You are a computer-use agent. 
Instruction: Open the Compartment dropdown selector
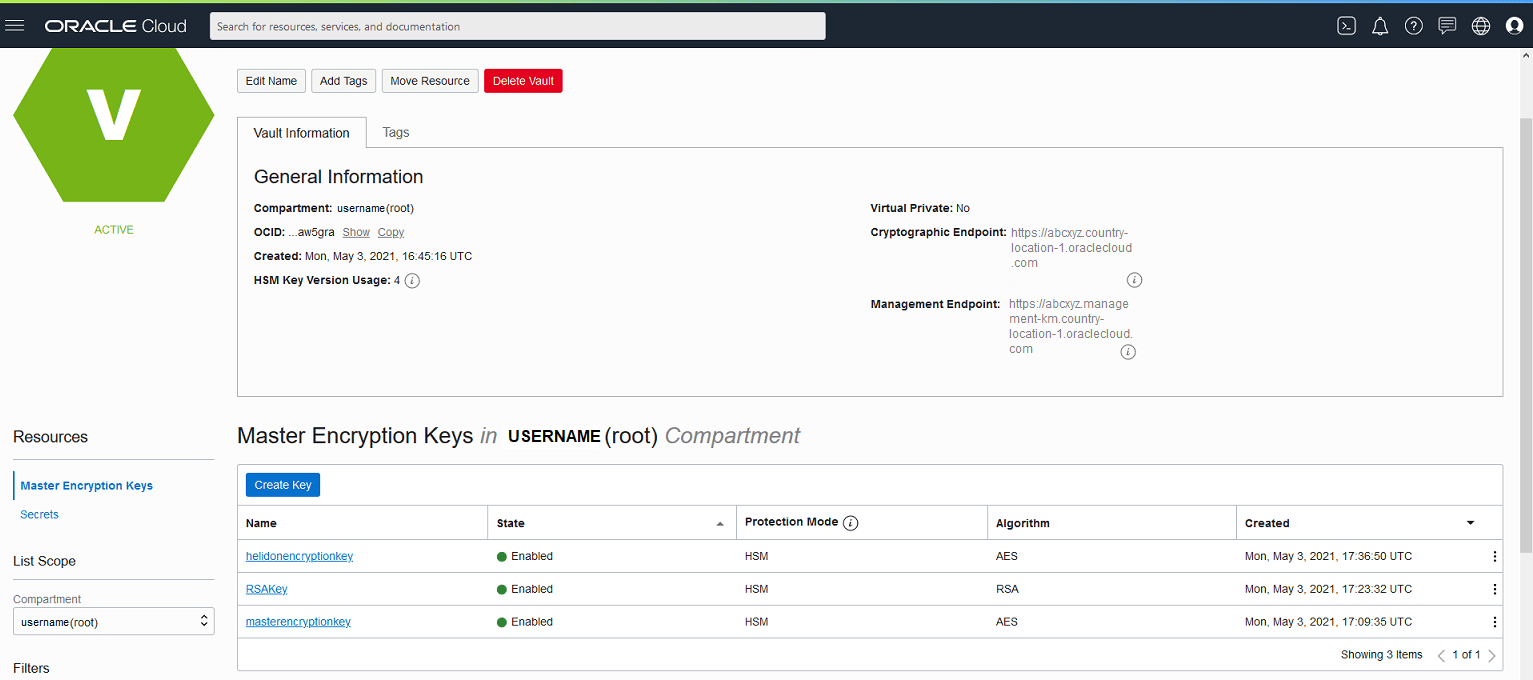113,622
